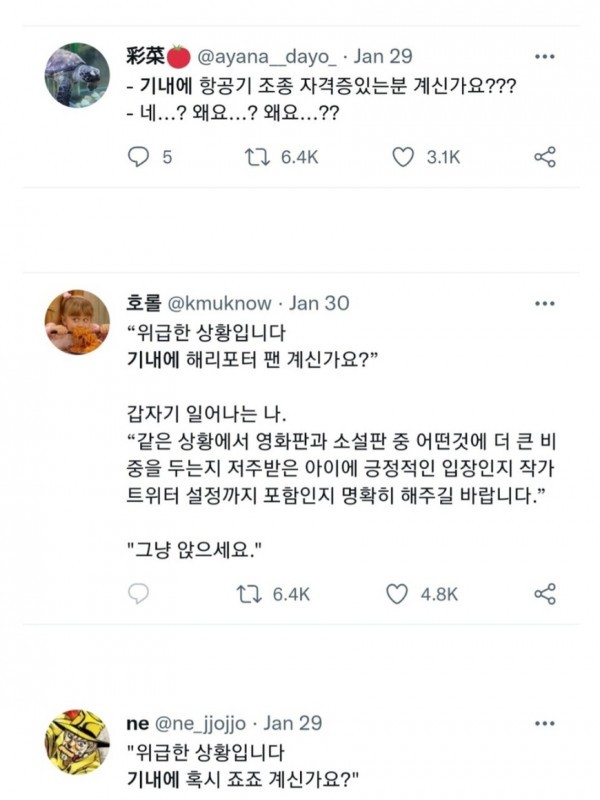Viewport: 600px width, 800px height.
Task: Open more options for ne_jjojjo tweet
Action: (x=545, y=722)
